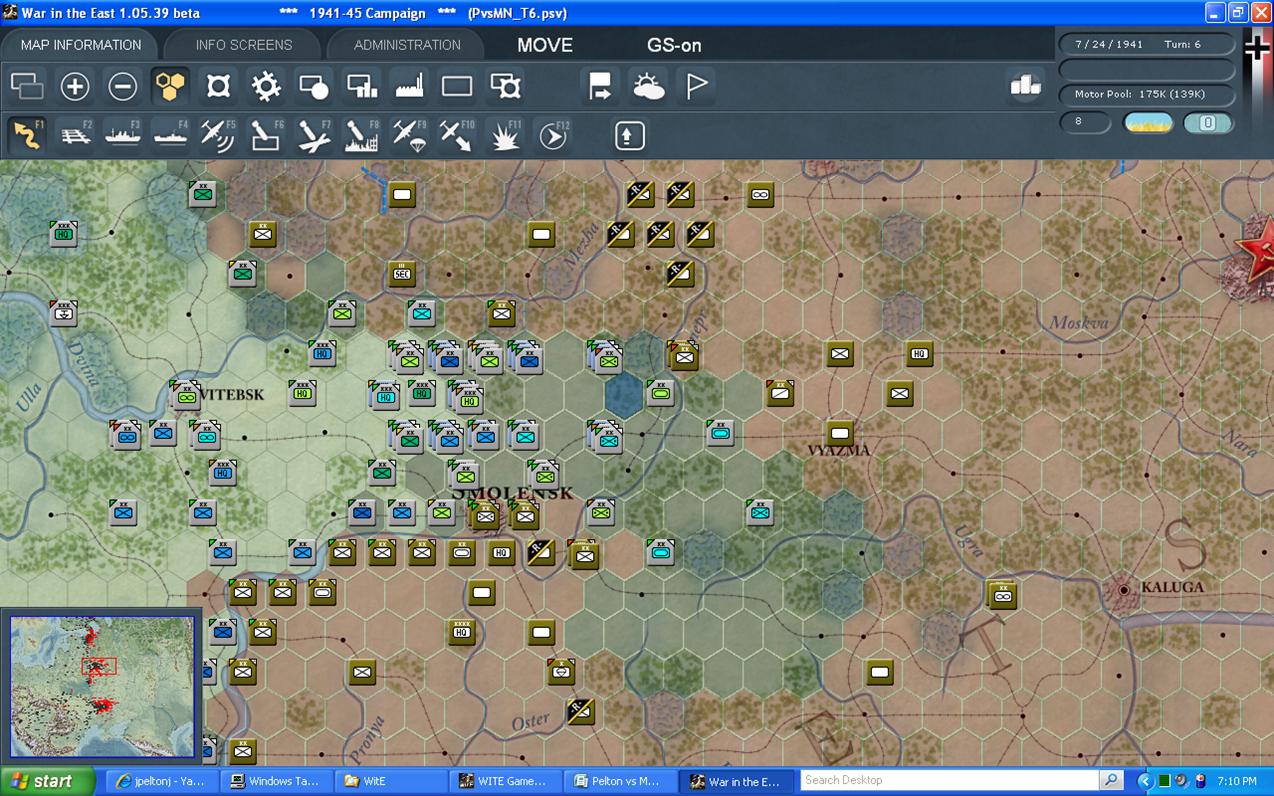The height and width of the screenshot is (796, 1274).
Task: Toggle the battle sites ring icon
Action: point(218,87)
